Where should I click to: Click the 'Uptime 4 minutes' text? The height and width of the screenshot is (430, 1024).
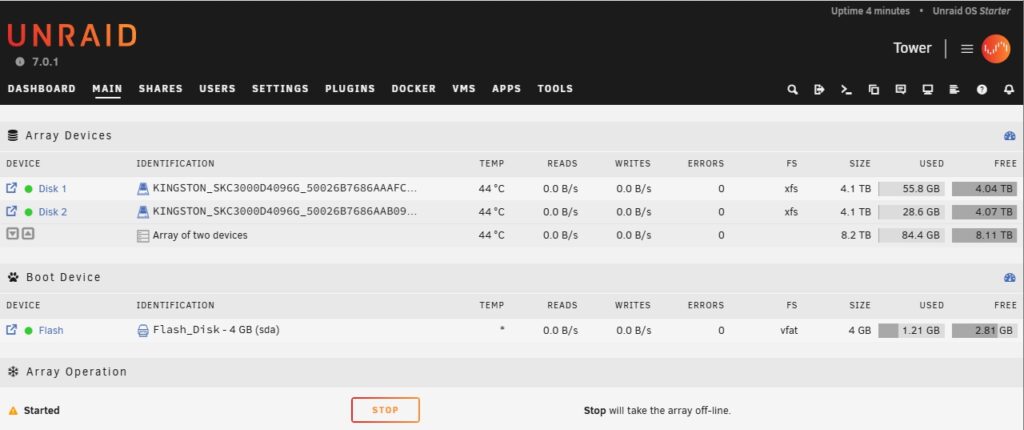(870, 11)
